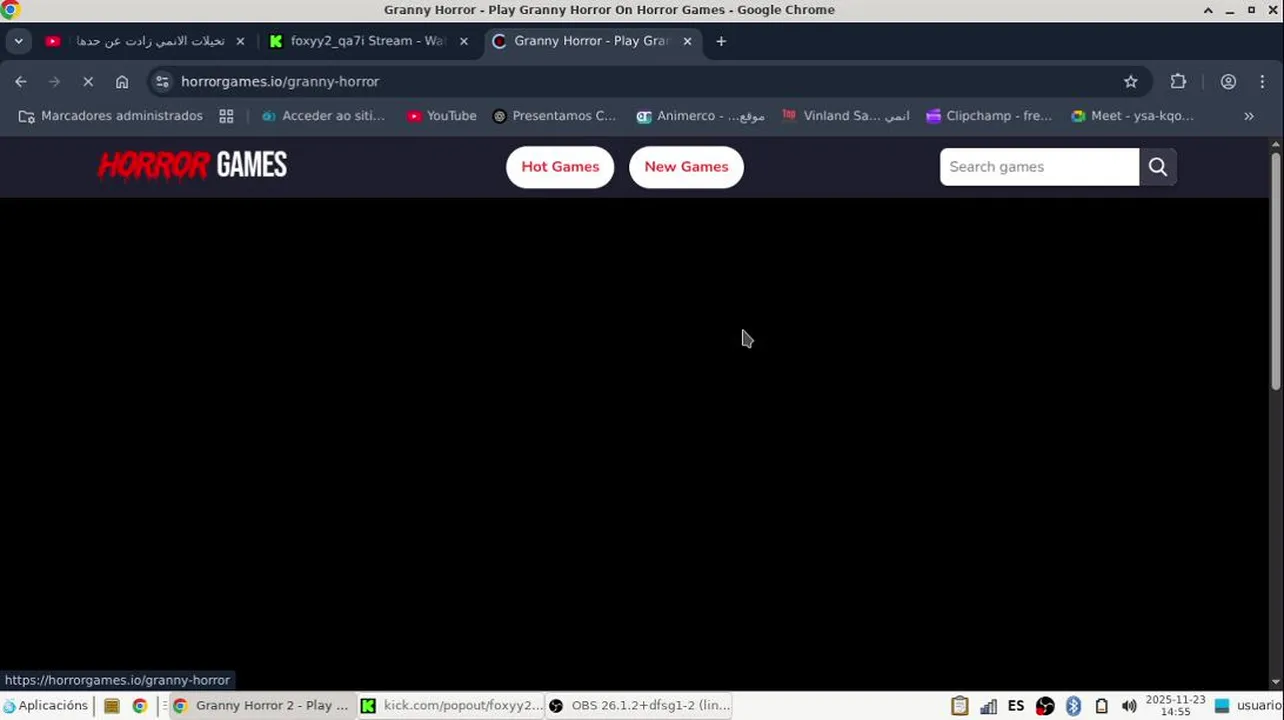The height and width of the screenshot is (720, 1284).
Task: Click the magnifier search button
Action: [x=1158, y=167]
